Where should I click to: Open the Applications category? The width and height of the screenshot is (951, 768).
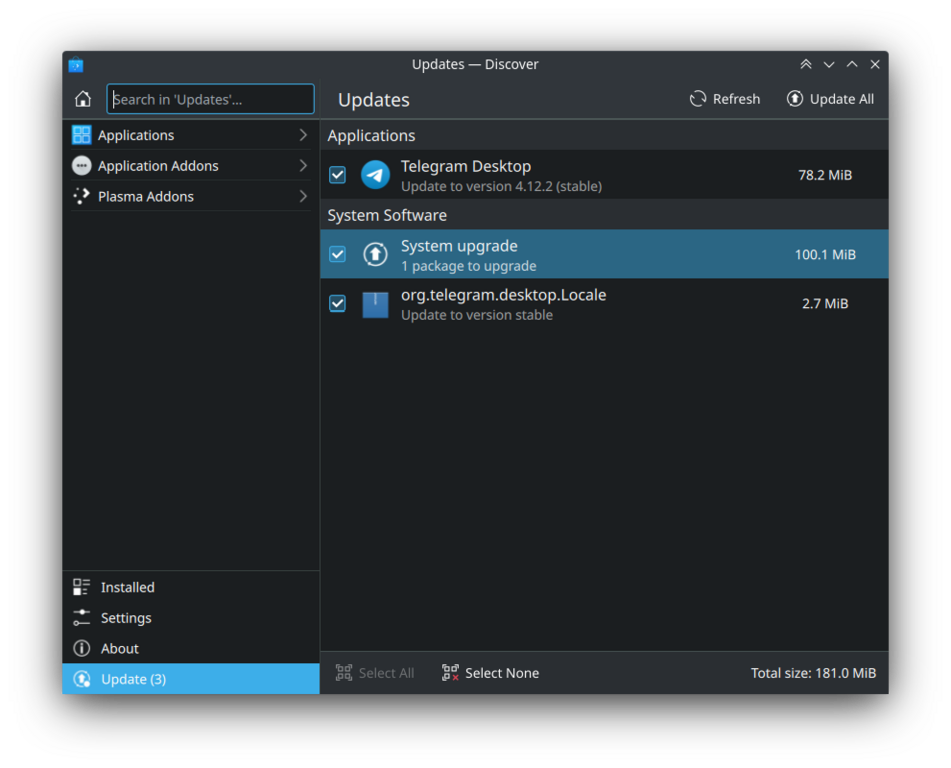click(190, 135)
